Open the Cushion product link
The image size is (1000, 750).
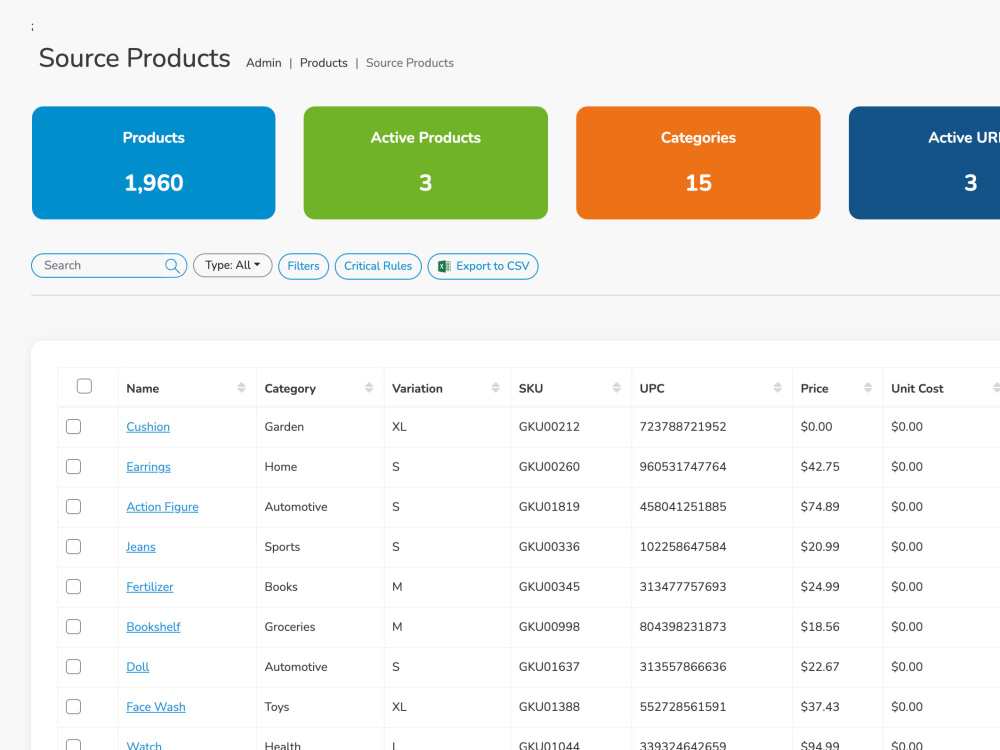[x=148, y=427]
